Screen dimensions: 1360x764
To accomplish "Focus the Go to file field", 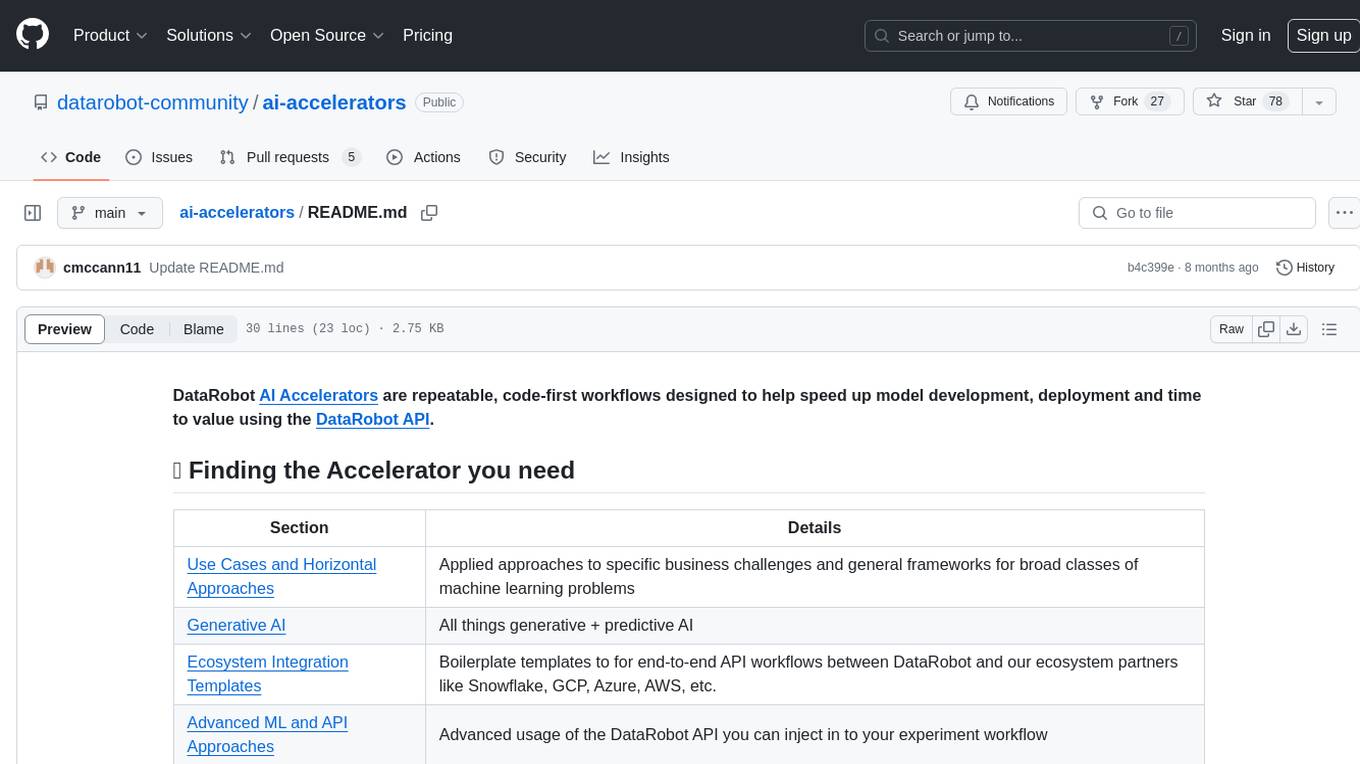I will click(x=1197, y=213).
